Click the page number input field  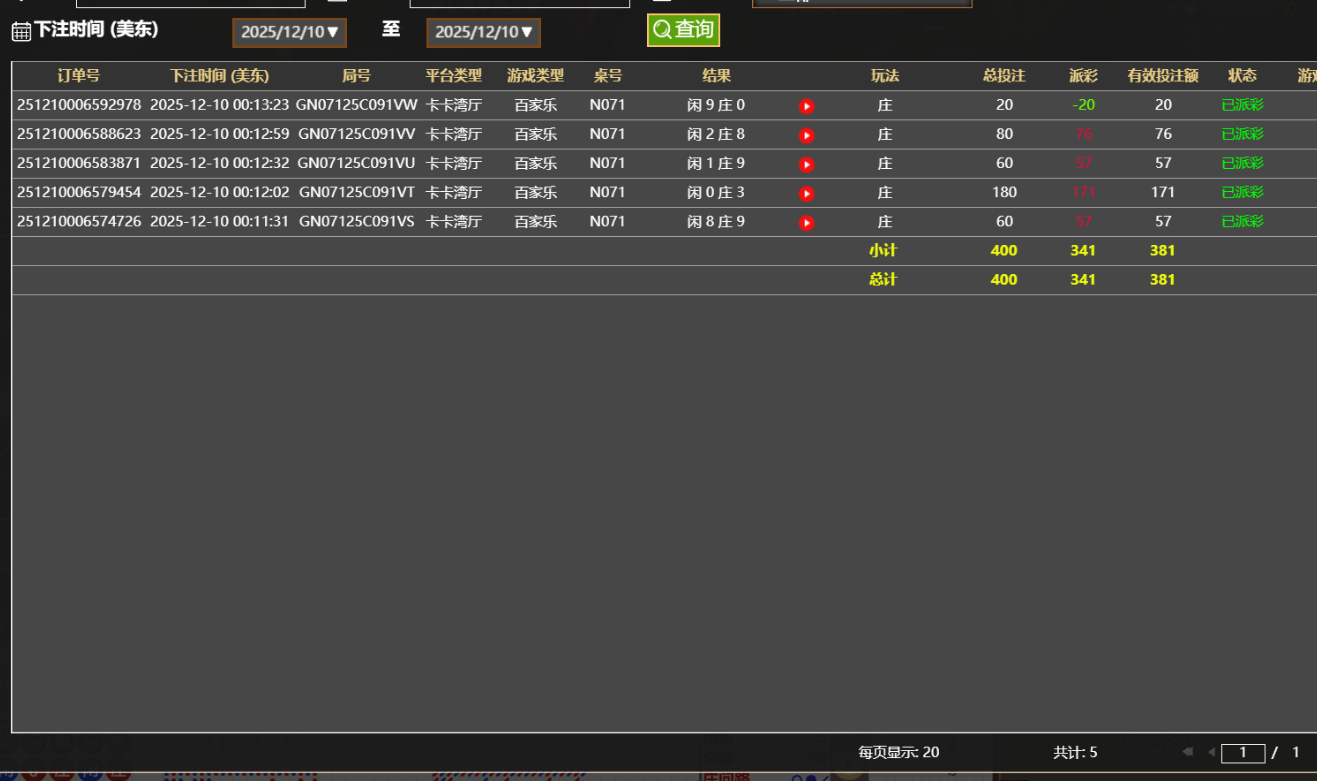click(1243, 753)
